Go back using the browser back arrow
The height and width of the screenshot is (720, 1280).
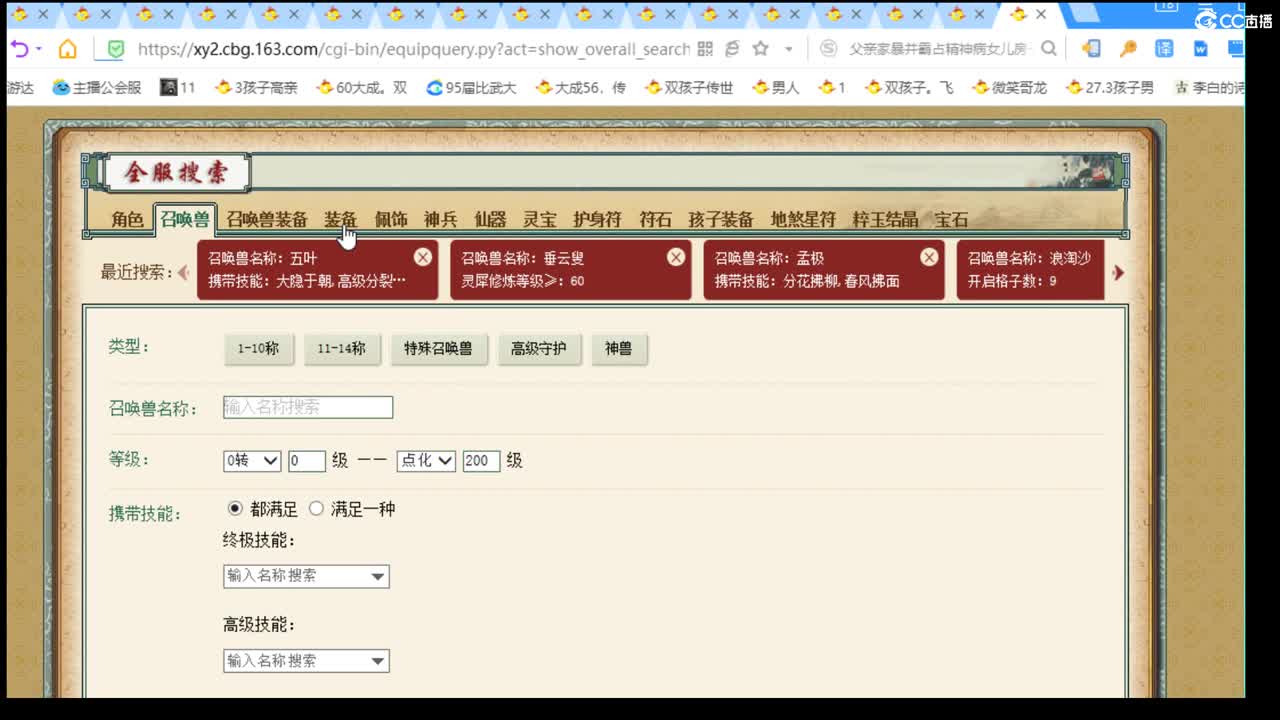tap(19, 49)
